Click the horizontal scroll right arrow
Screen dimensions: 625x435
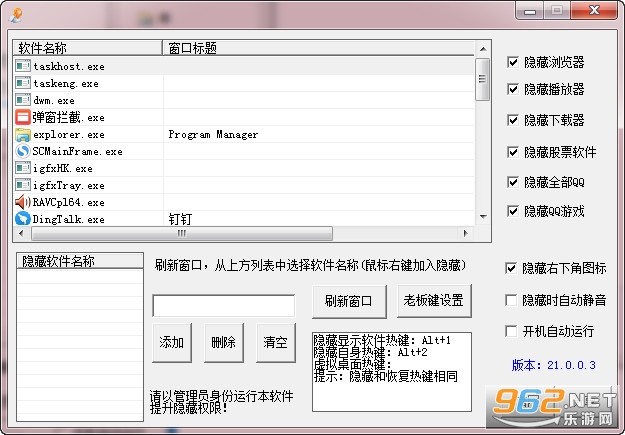pos(465,233)
